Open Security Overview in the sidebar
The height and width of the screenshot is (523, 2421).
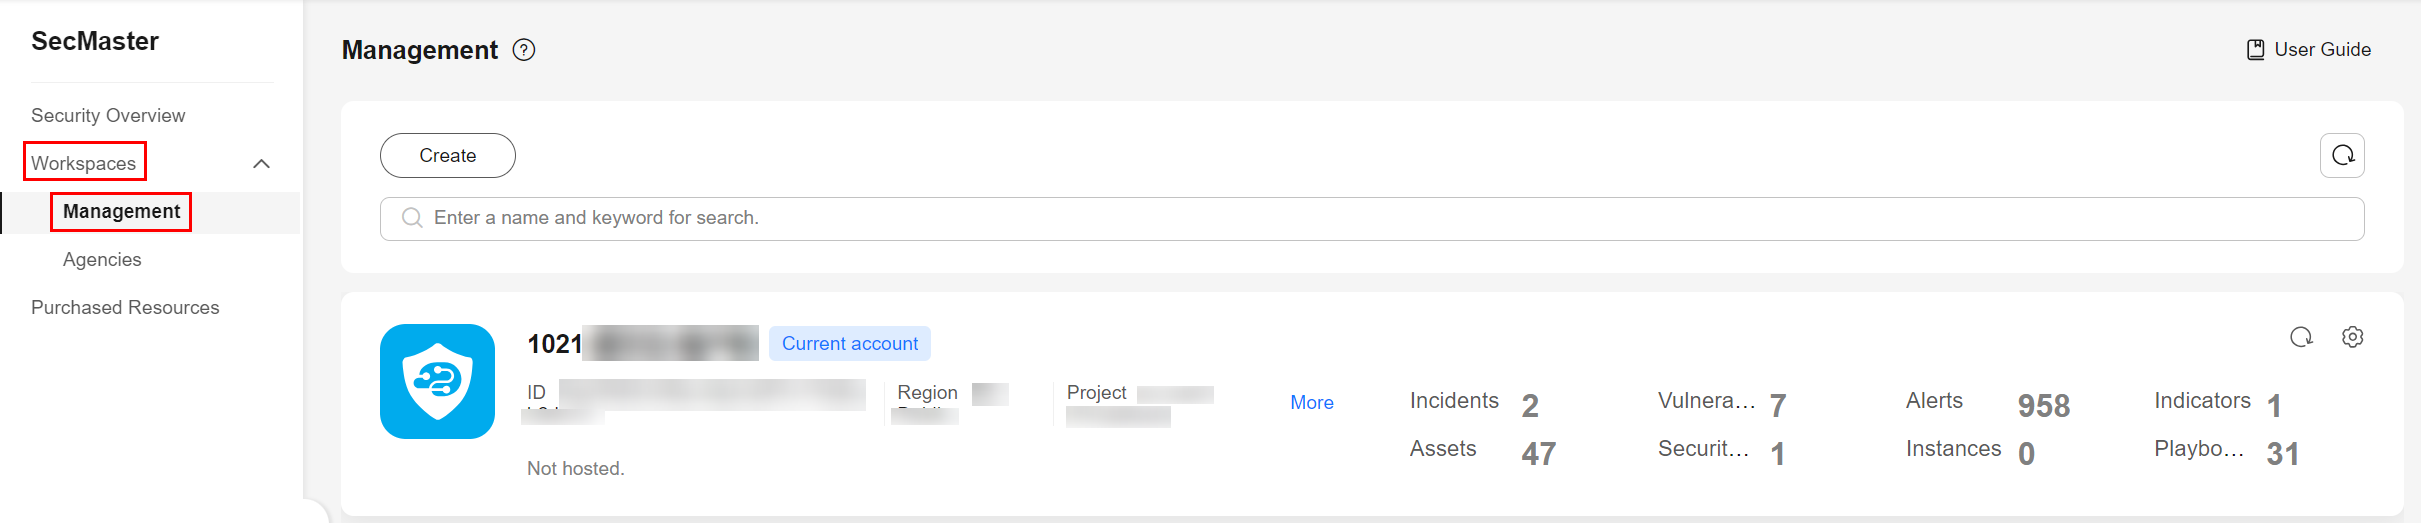[108, 116]
